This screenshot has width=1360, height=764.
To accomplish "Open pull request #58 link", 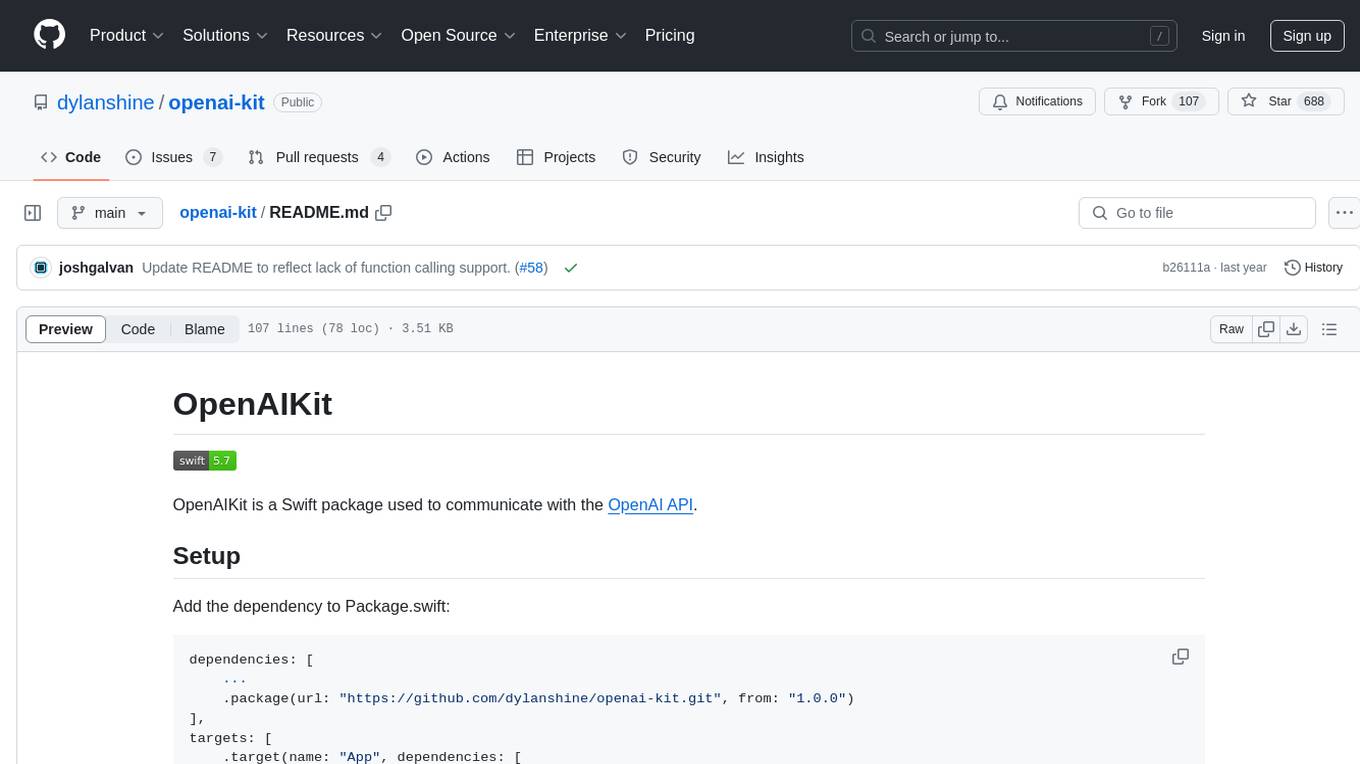I will tap(531, 267).
